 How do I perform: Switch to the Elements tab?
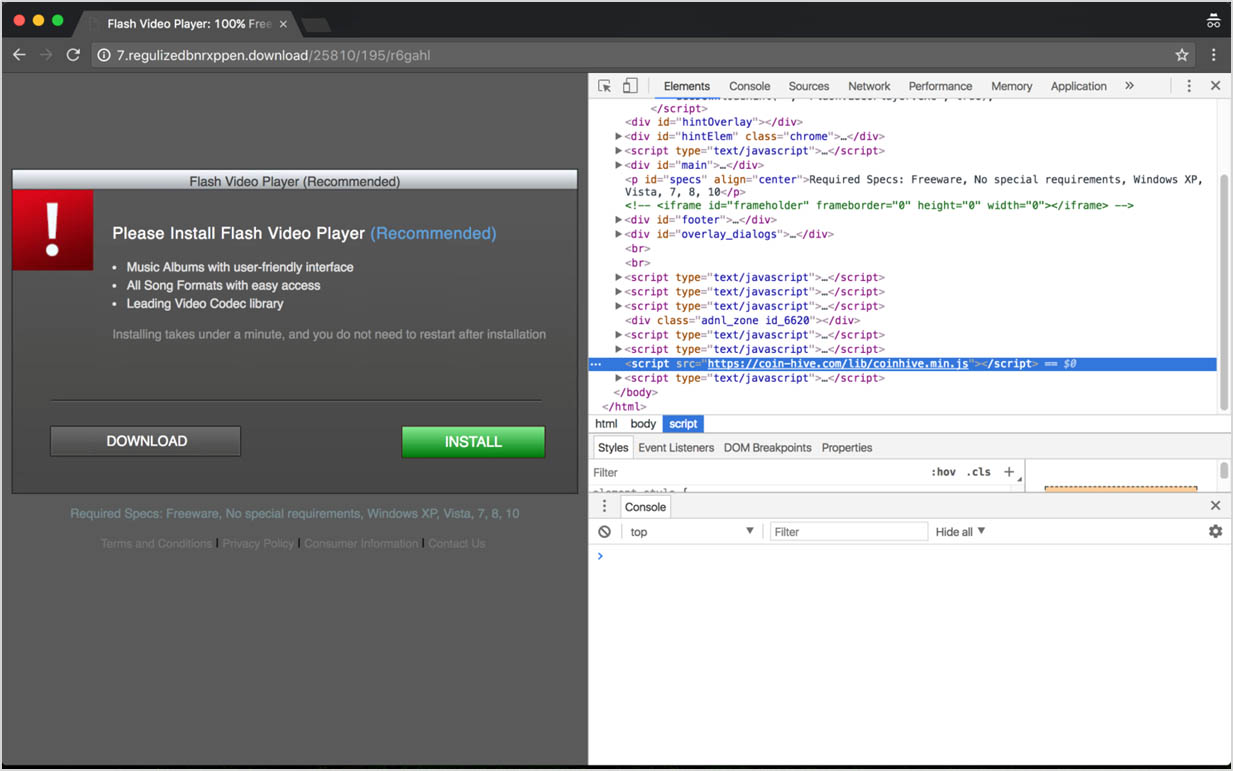(686, 86)
